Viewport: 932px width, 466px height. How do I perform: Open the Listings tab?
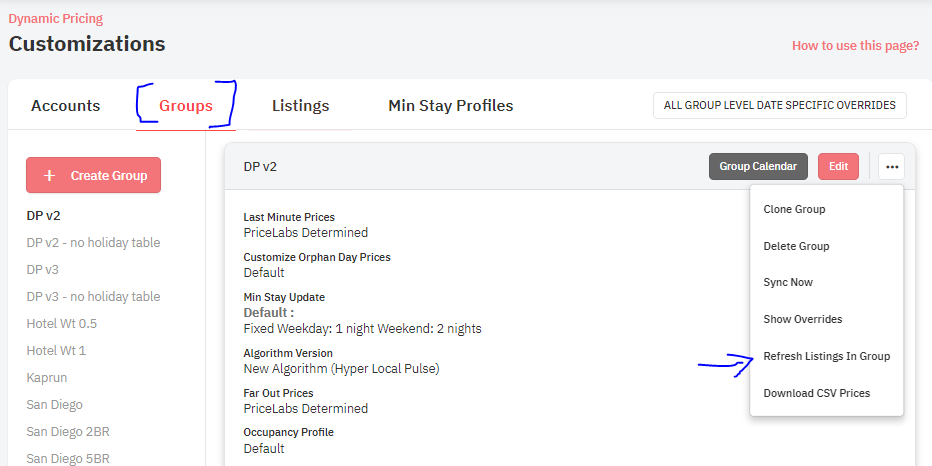point(301,106)
